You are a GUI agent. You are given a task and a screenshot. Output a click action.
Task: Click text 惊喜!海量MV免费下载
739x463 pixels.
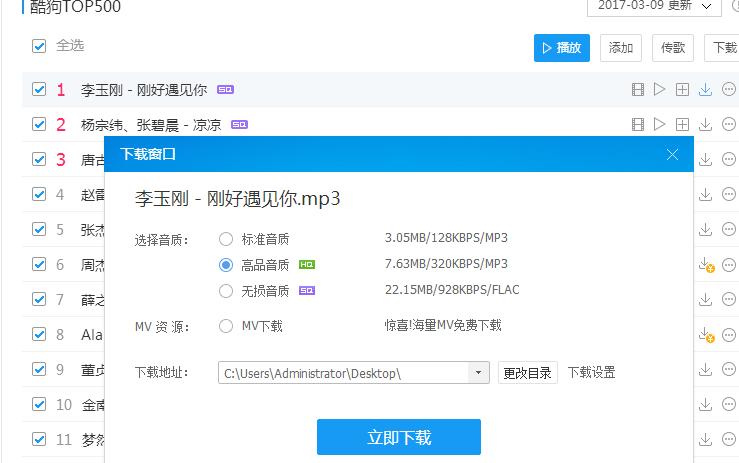pyautogui.click(x=443, y=325)
